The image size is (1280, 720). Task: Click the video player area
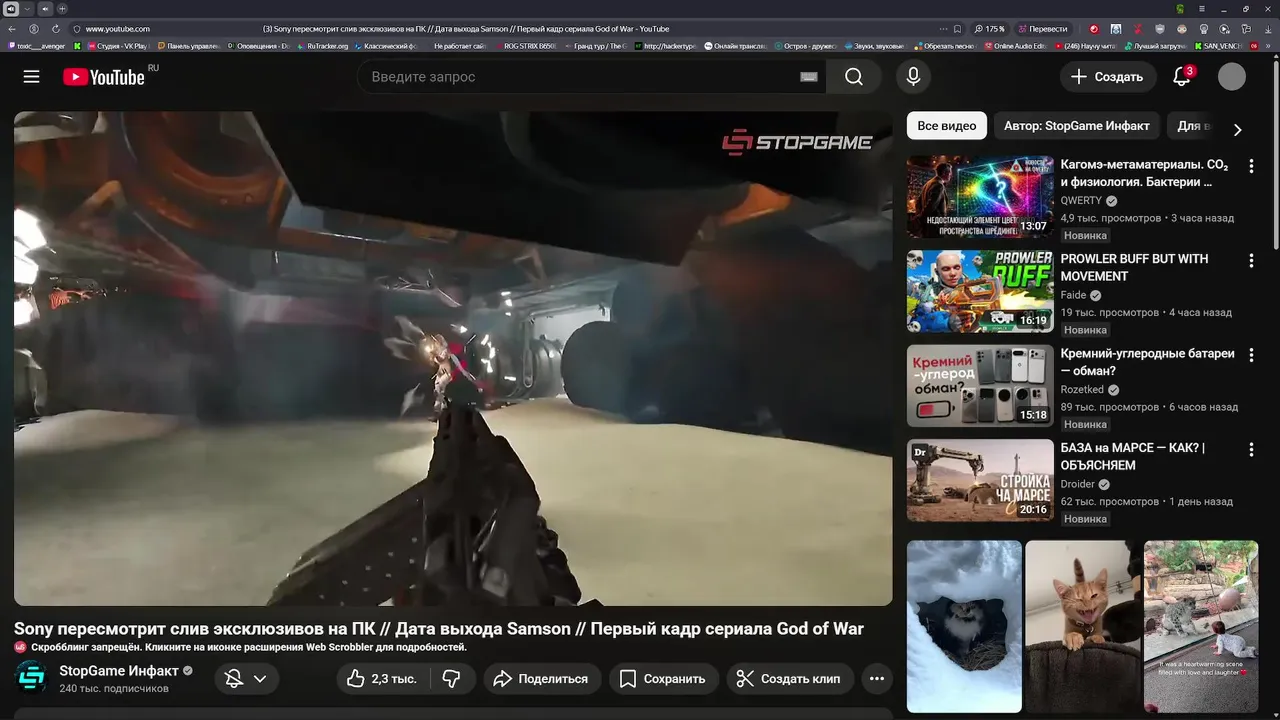(453, 358)
